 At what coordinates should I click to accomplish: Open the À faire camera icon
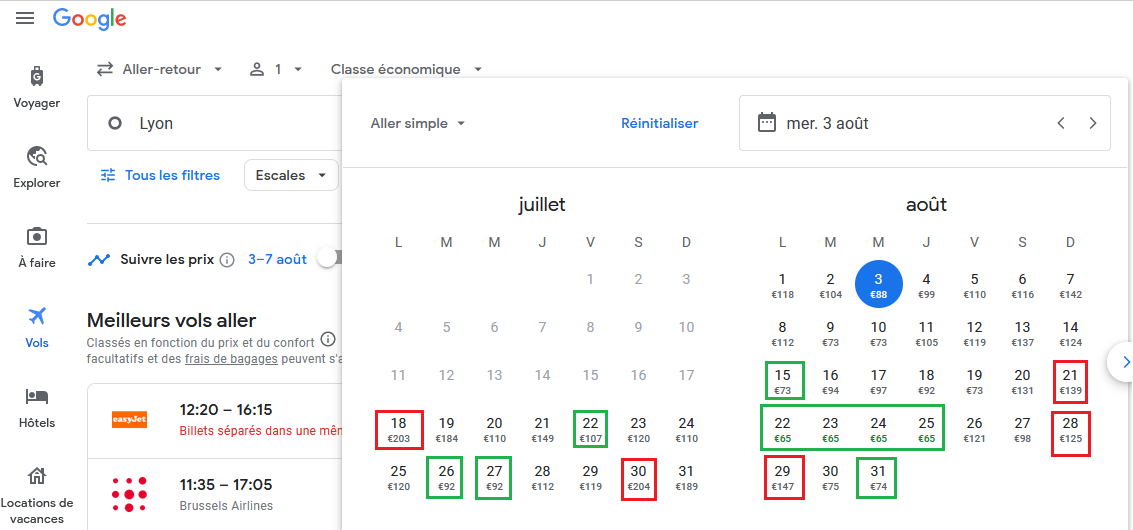point(37,236)
